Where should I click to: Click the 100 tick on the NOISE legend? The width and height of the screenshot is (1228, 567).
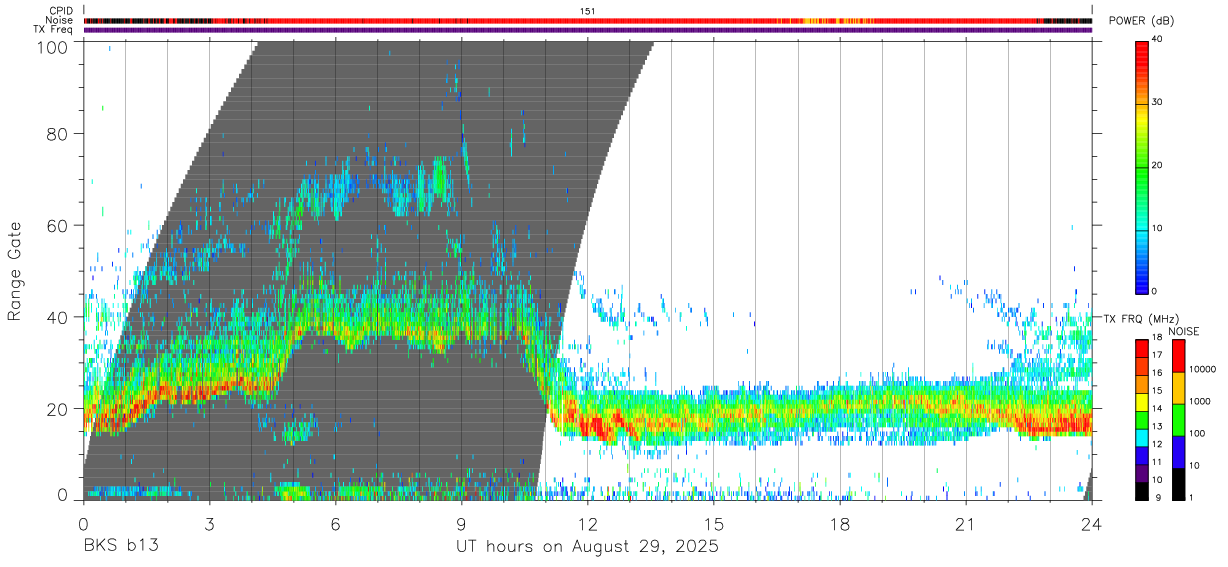tap(1198, 434)
